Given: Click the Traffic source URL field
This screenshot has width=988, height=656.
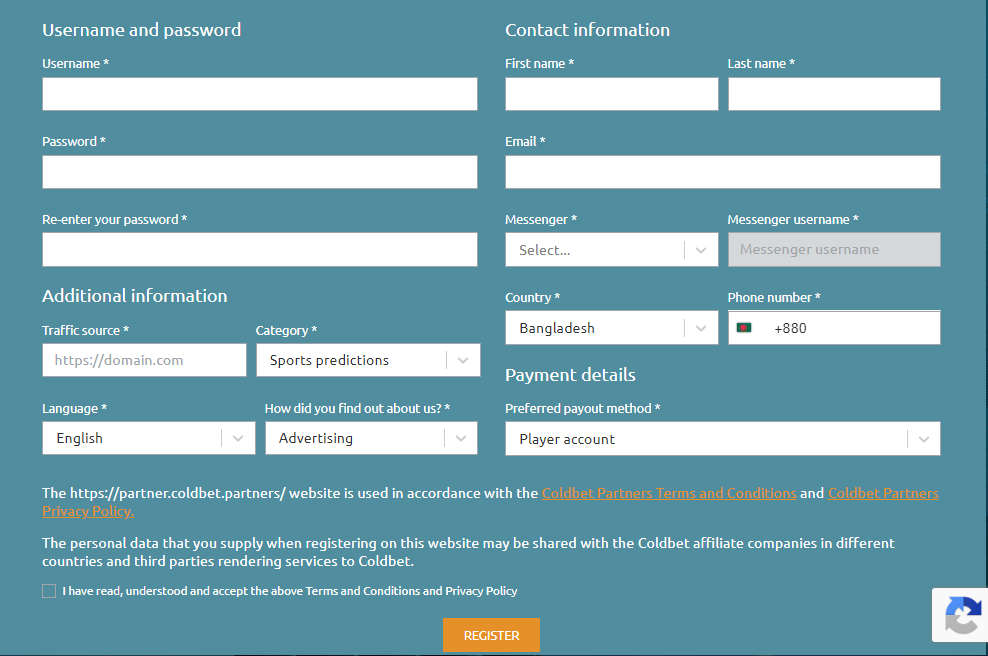Looking at the screenshot, I should 144,360.
